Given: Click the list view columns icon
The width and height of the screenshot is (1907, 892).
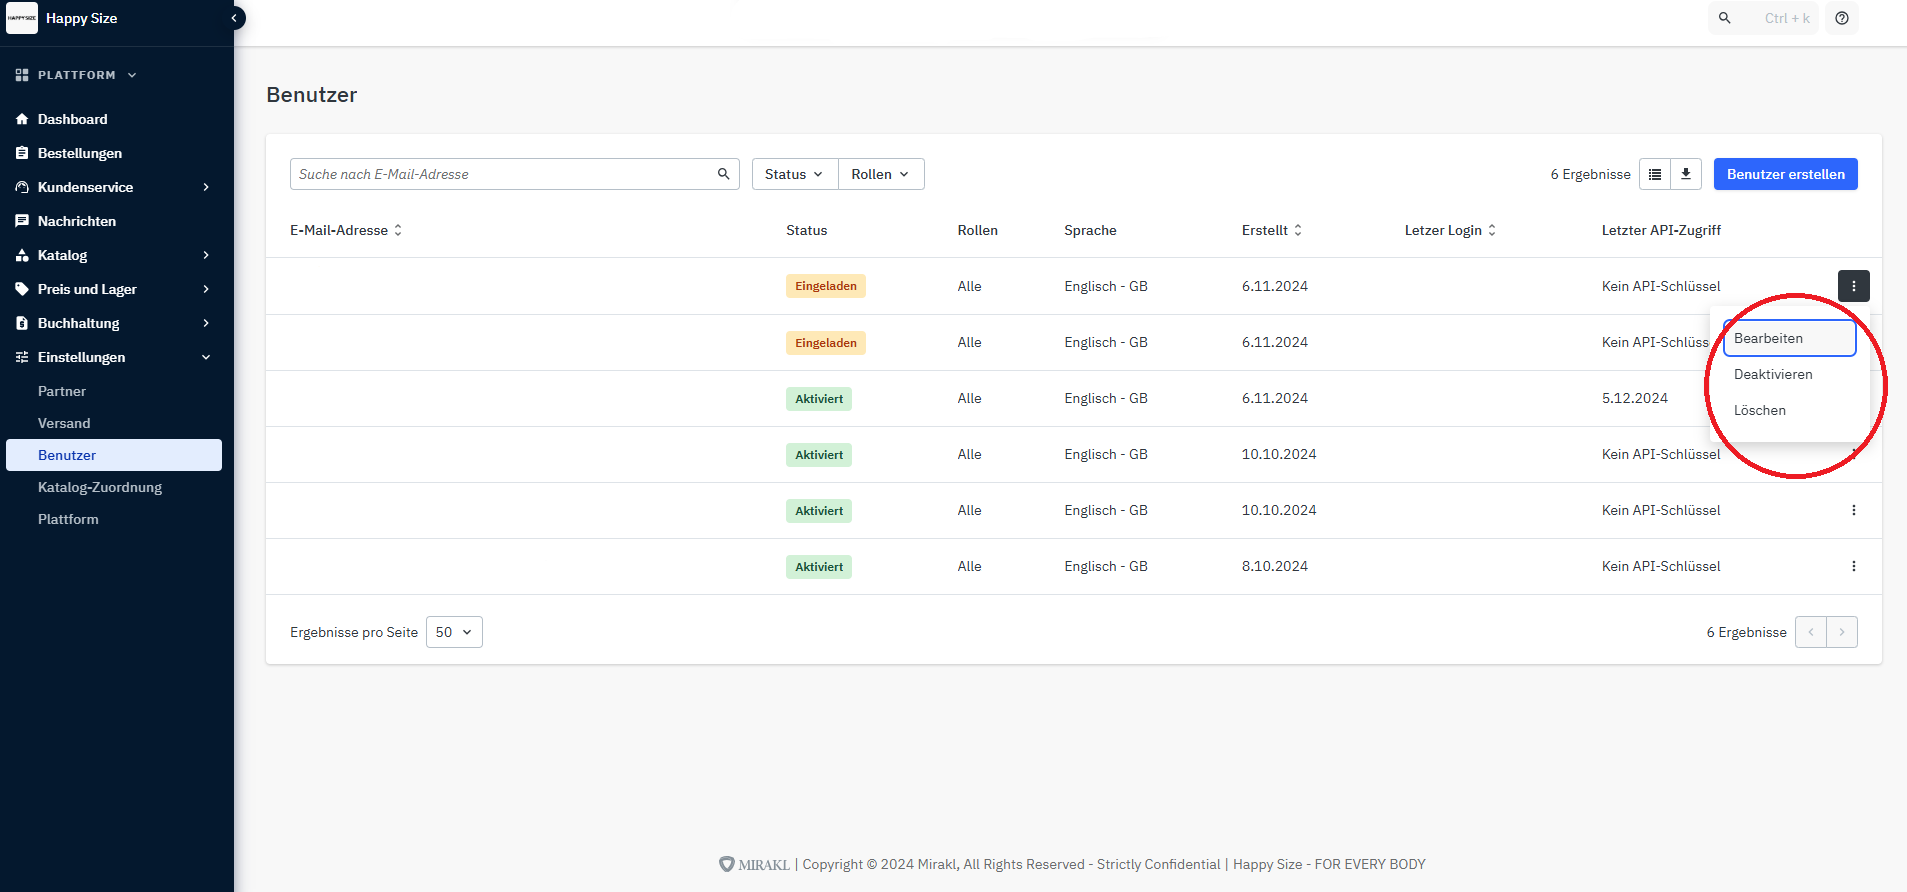Looking at the screenshot, I should click(x=1655, y=174).
